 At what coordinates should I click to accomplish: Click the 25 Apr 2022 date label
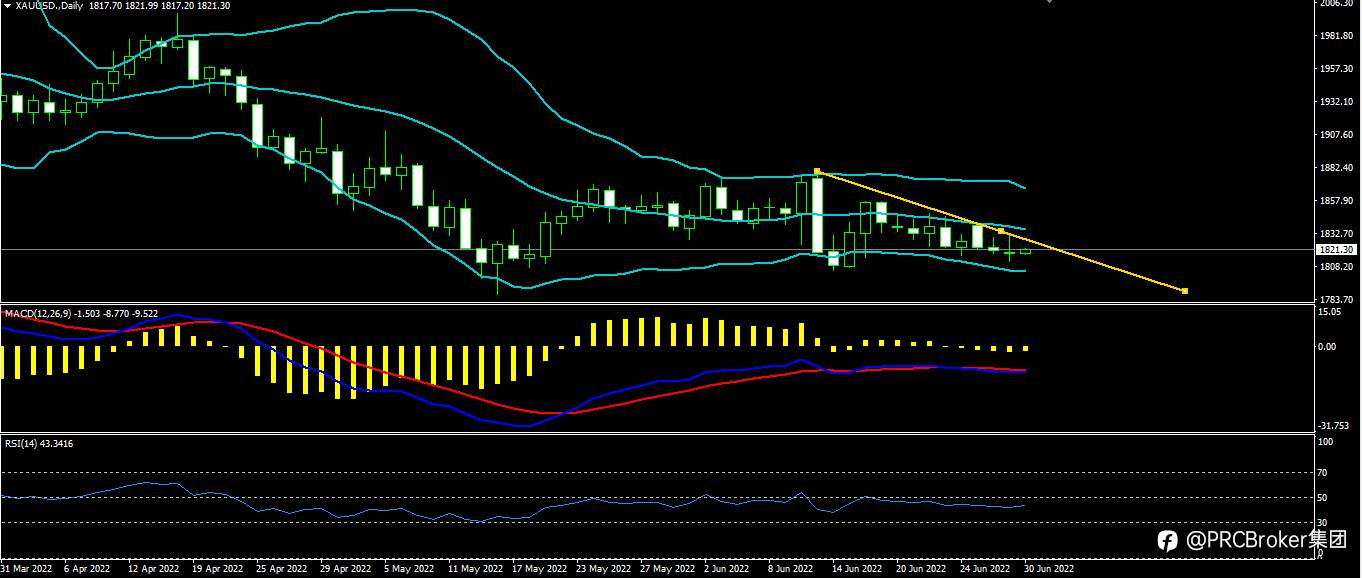click(281, 569)
